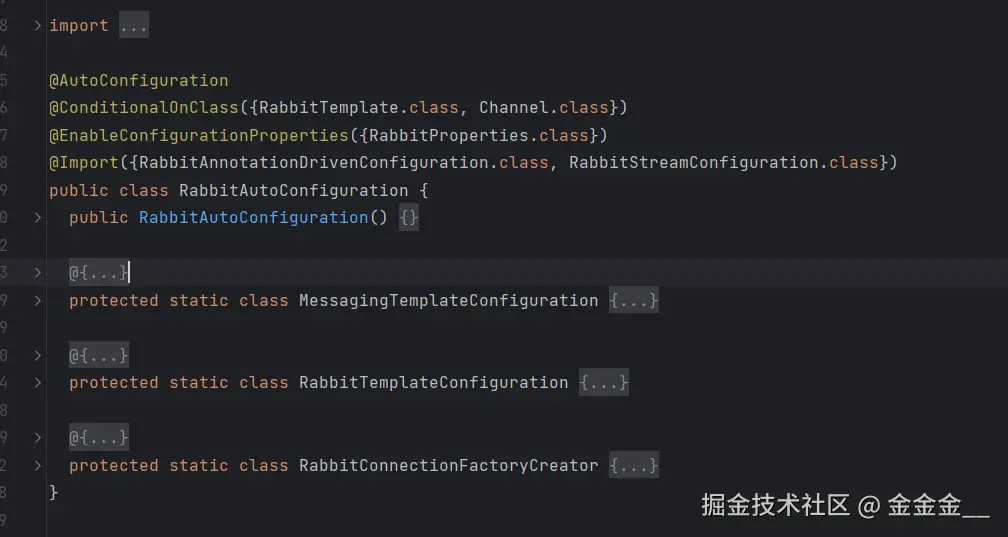This screenshot has width=1008, height=537.
Task: Unfold the {...} block after RabbitTemplateConfiguration
Action: [604, 382]
